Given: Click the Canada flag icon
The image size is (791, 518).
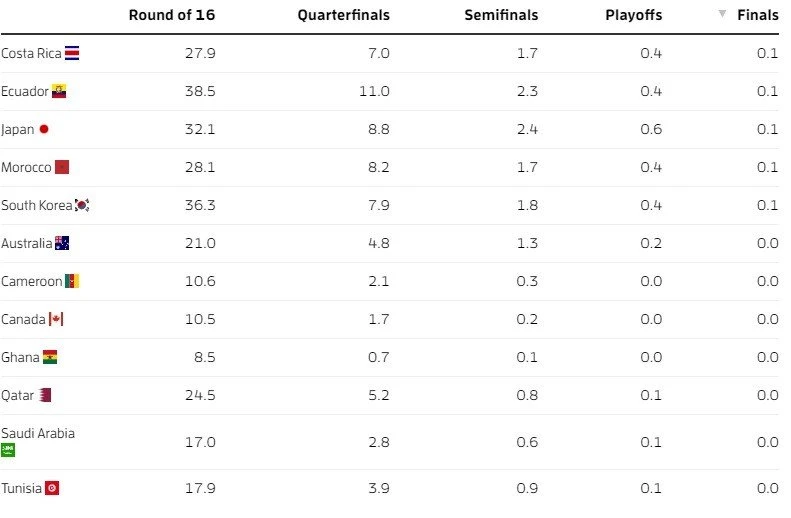Looking at the screenshot, I should 56,319.
